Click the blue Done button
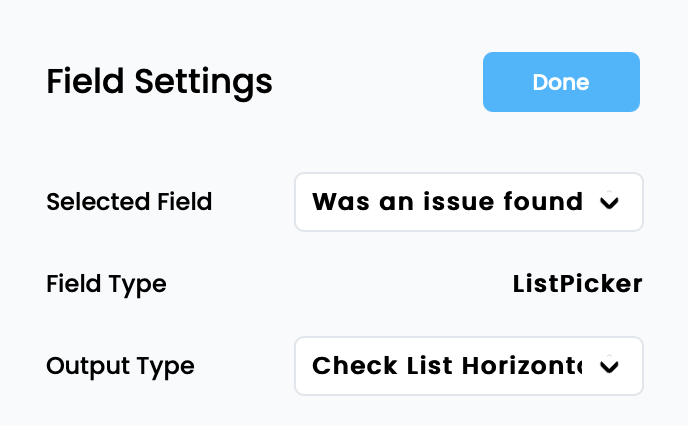The image size is (688, 426). coord(561,82)
